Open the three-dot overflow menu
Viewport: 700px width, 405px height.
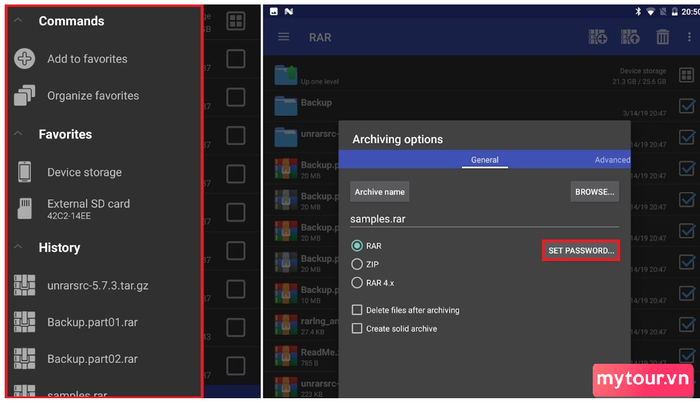[x=689, y=37]
